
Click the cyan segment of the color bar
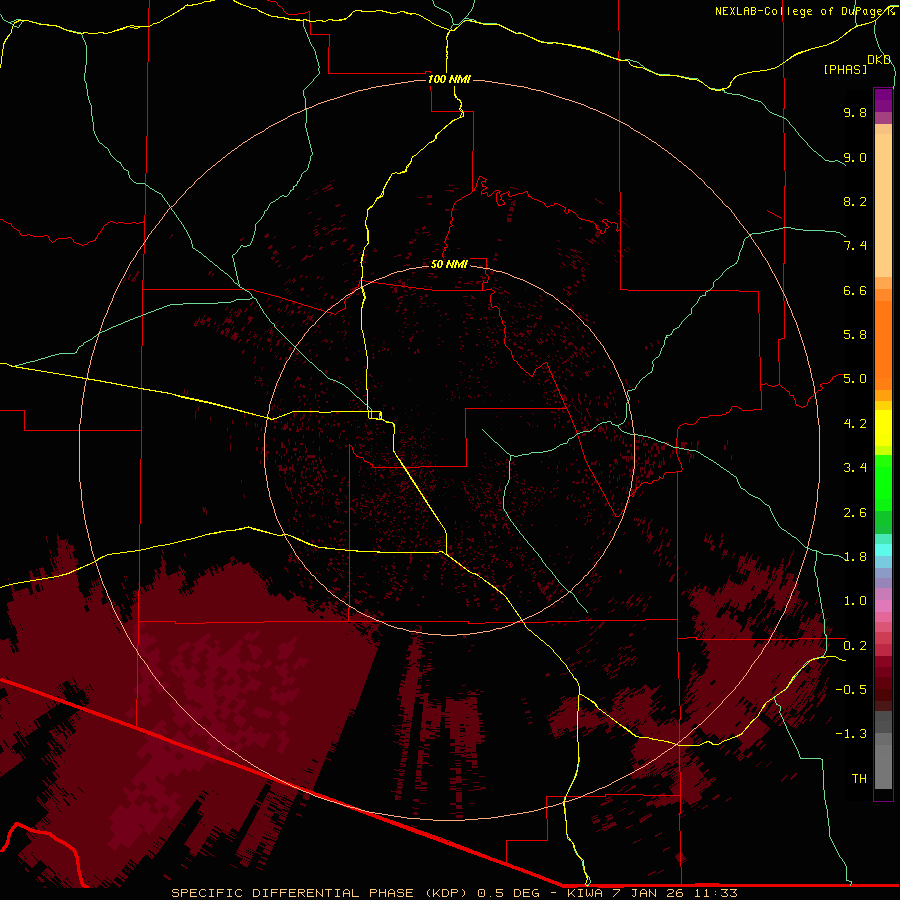click(x=883, y=550)
